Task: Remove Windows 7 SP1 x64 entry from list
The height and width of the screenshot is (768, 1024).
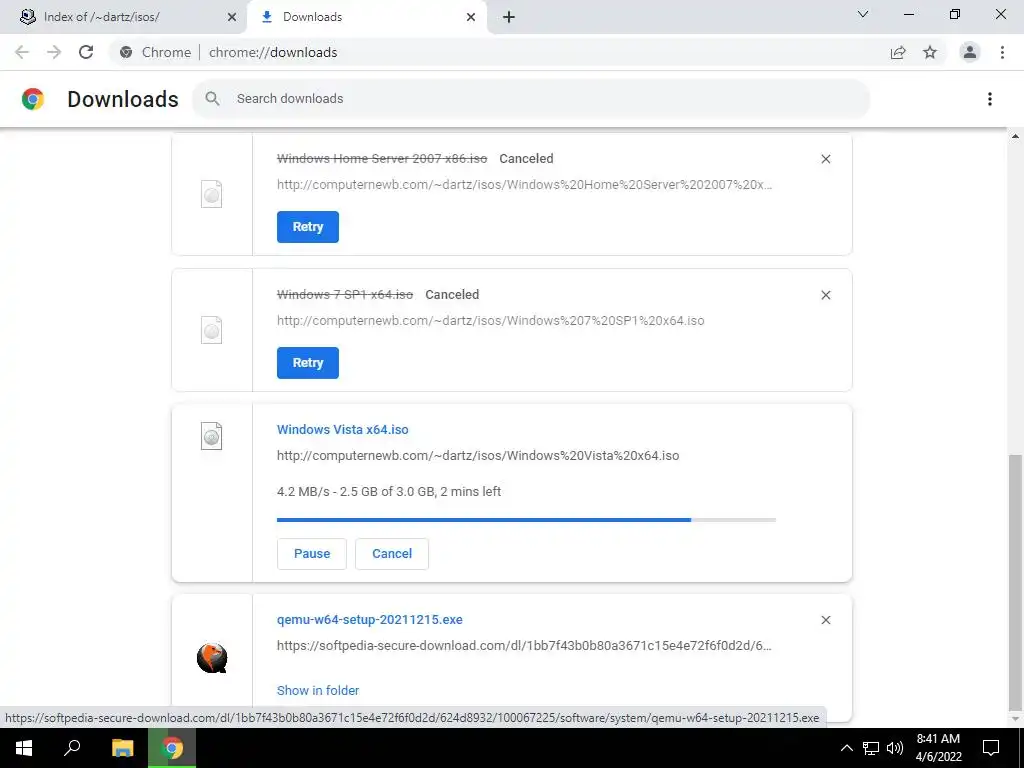Action: tap(825, 295)
